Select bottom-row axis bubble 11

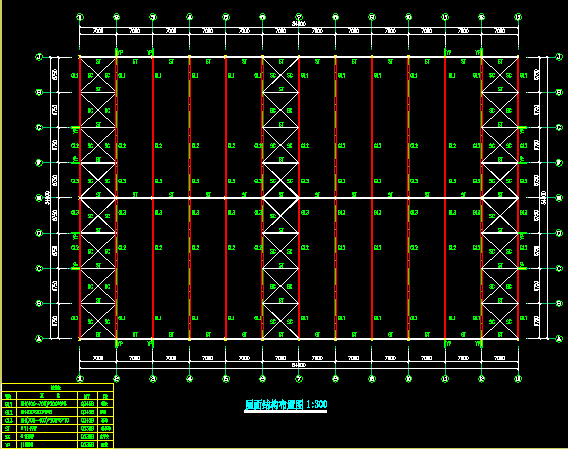point(445,379)
